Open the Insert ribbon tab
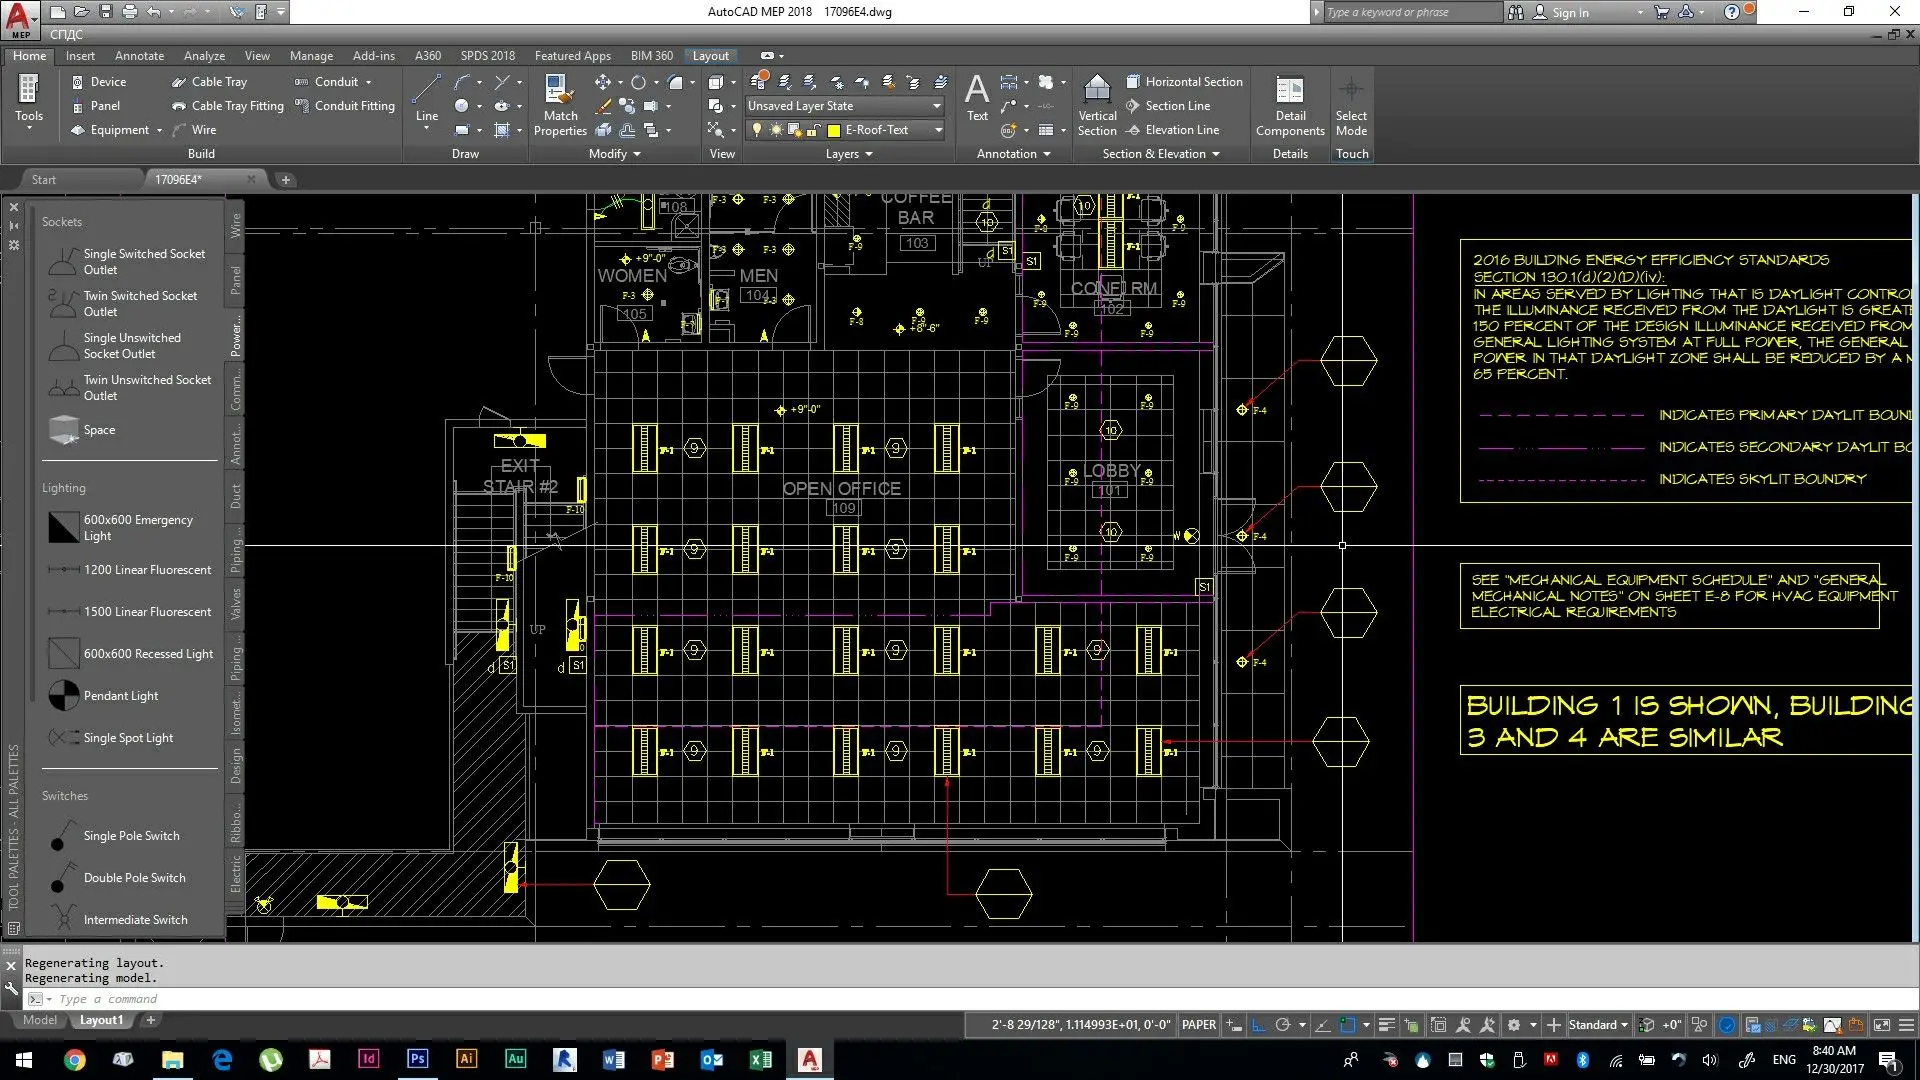Screen dimensions: 1920x1080 coord(80,56)
